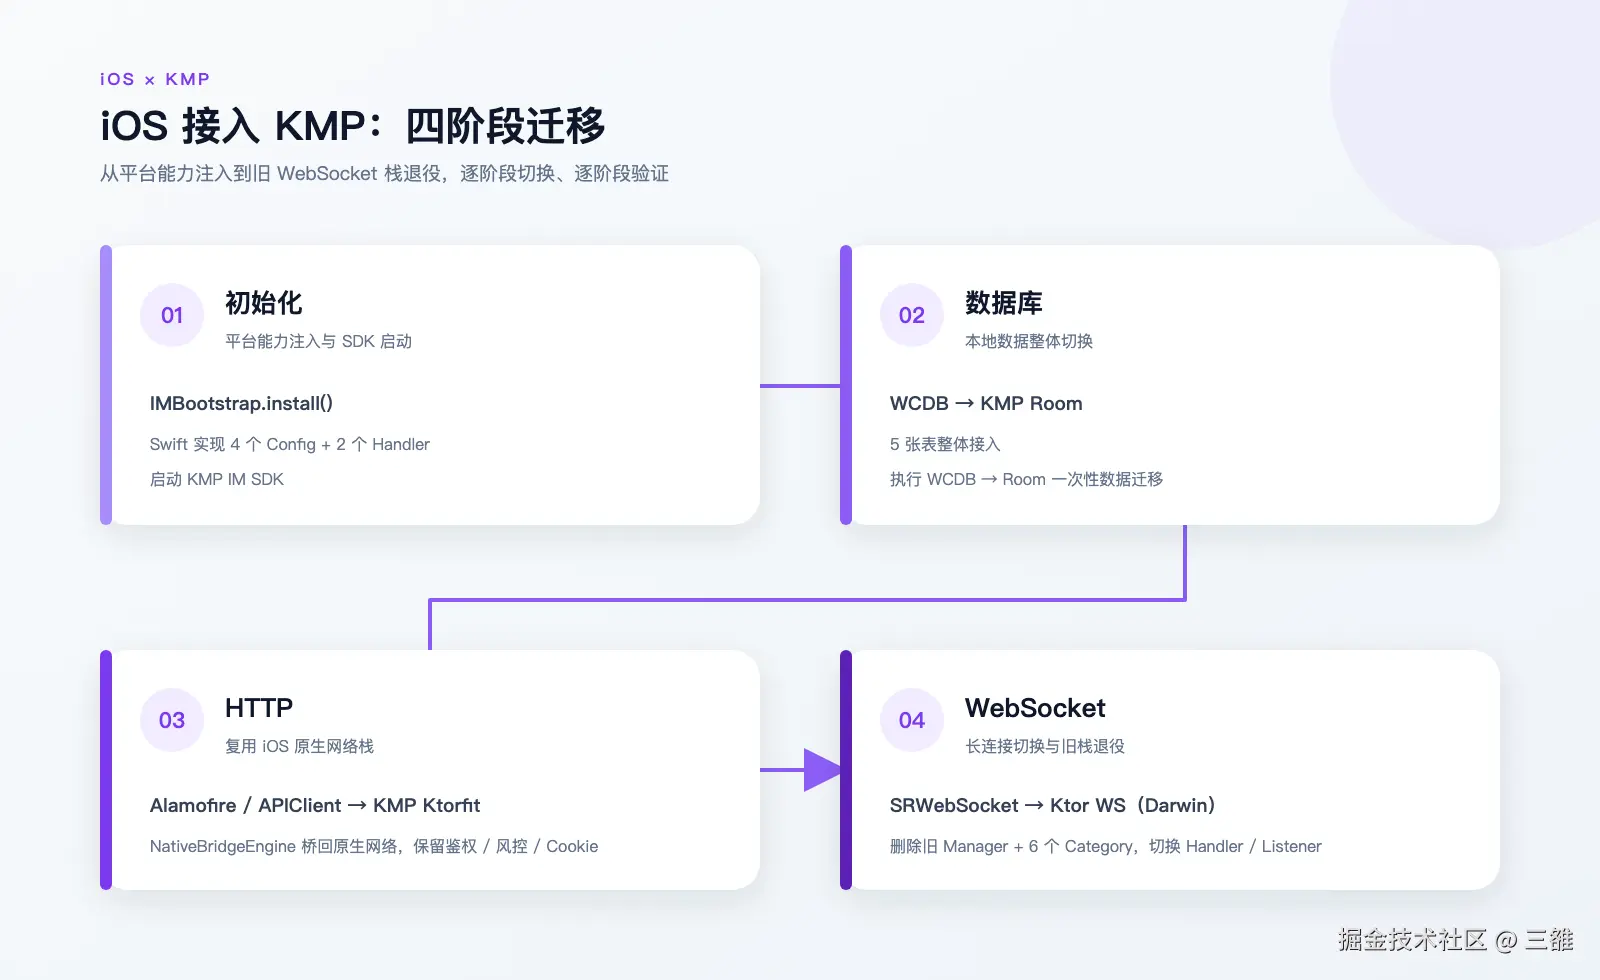
Task: Click '删除旧 Manager + 6 个 Category' line
Action: click(1106, 846)
